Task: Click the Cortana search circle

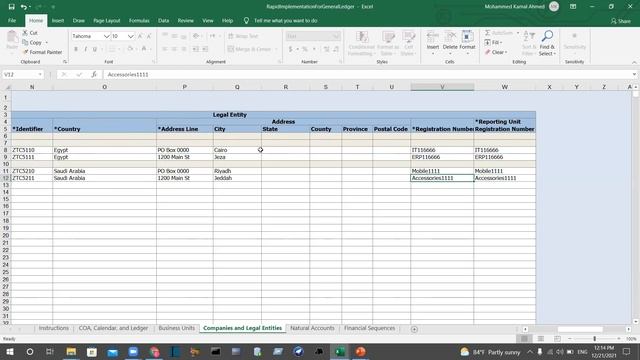Action: (30, 351)
